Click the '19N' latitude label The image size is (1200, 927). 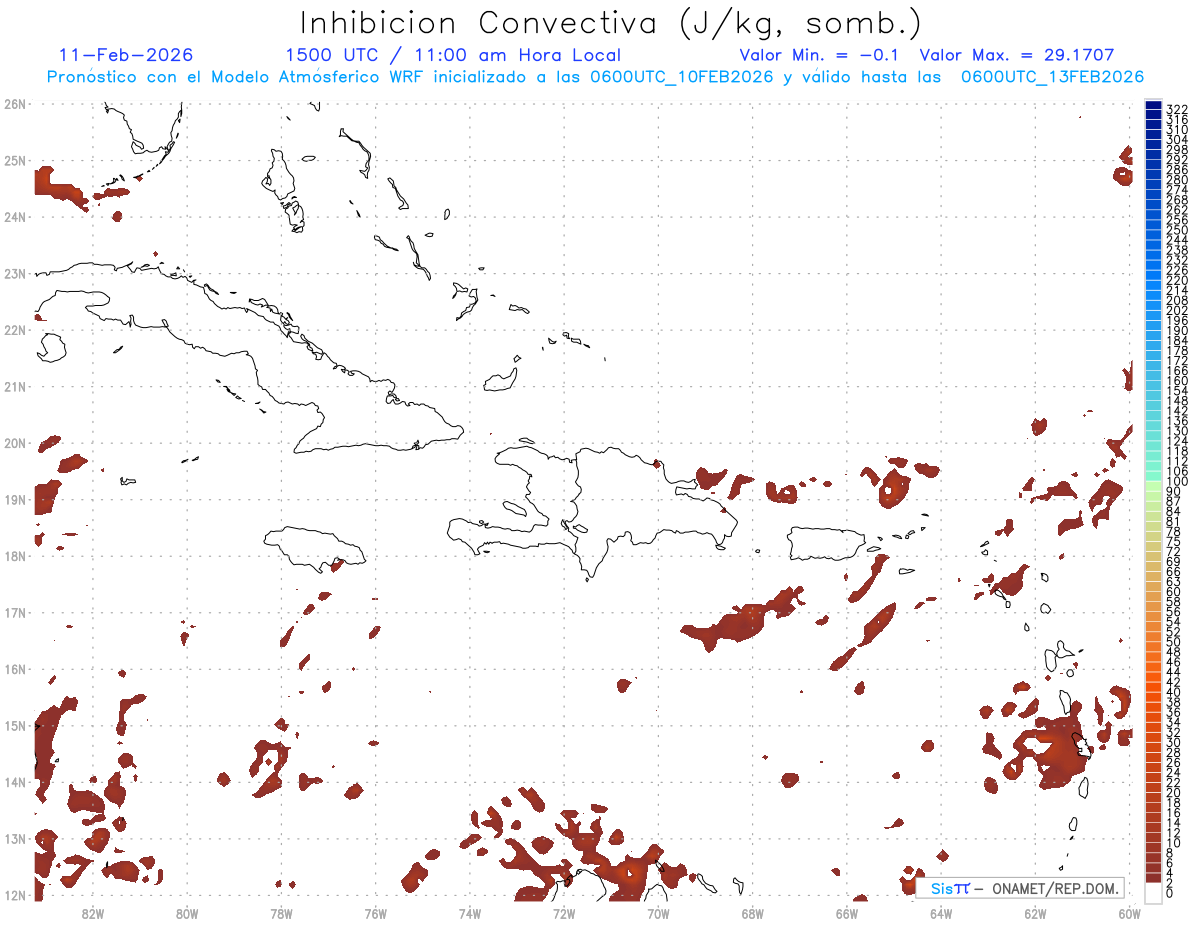click(15, 499)
